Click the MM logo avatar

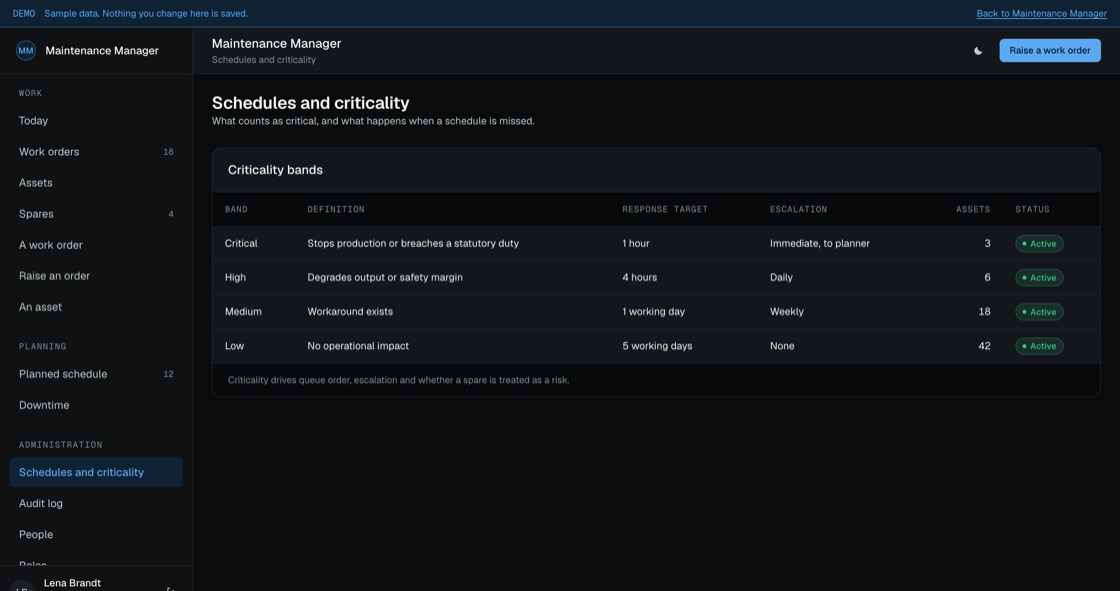pos(26,51)
